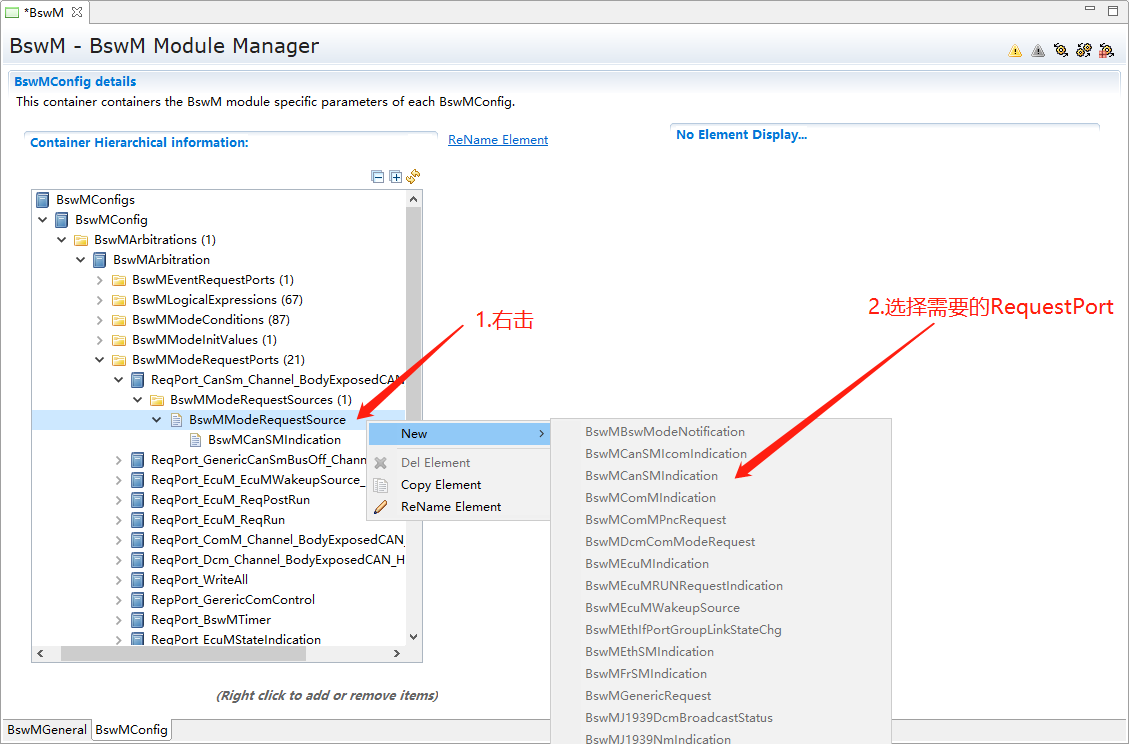Image resolution: width=1129 pixels, height=744 pixels.
Task: Click the tree's vertical scroll down arrow
Action: pos(414,635)
